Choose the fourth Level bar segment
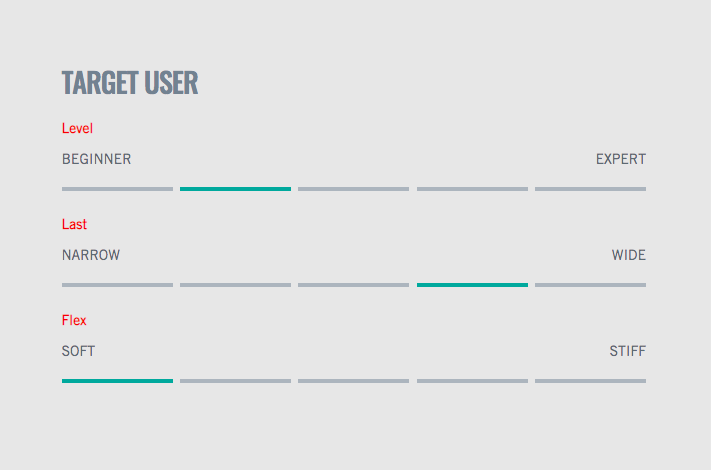711x470 pixels. [472, 189]
